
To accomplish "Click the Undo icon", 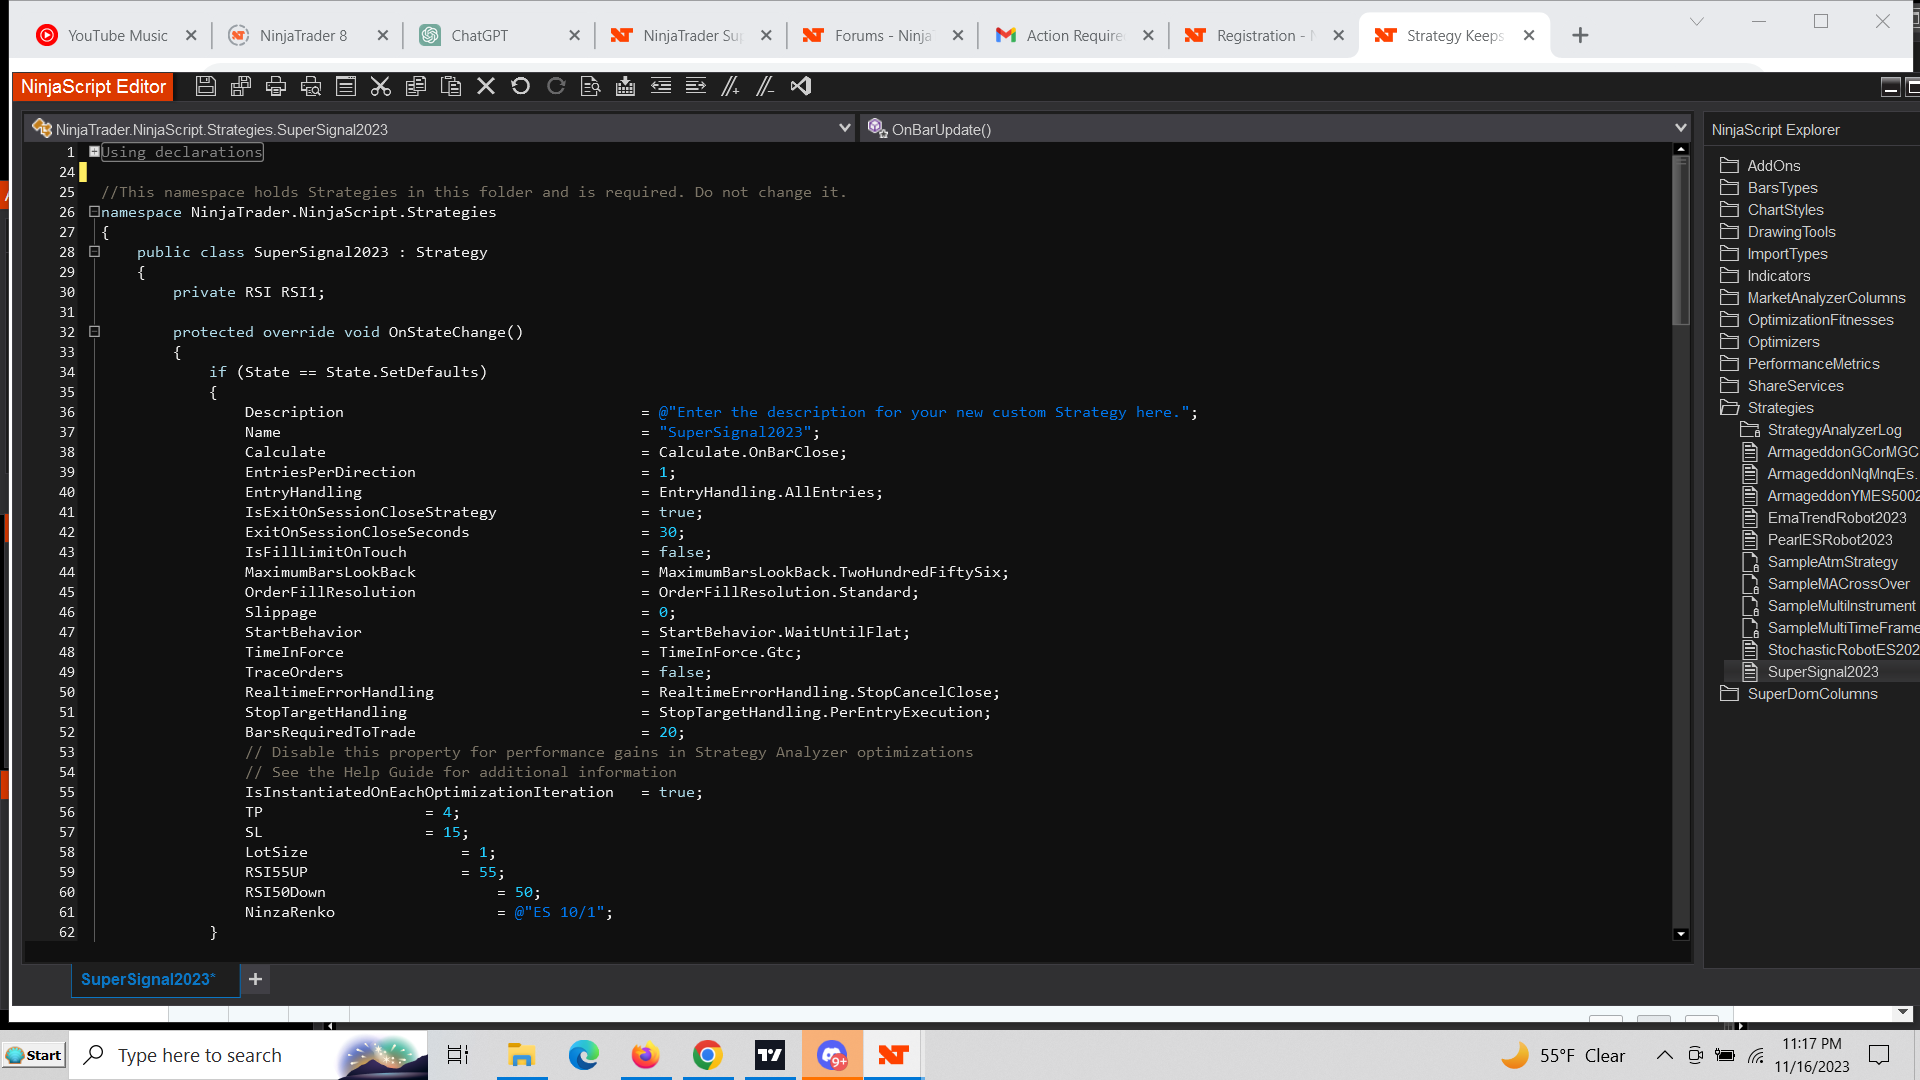I will (520, 87).
